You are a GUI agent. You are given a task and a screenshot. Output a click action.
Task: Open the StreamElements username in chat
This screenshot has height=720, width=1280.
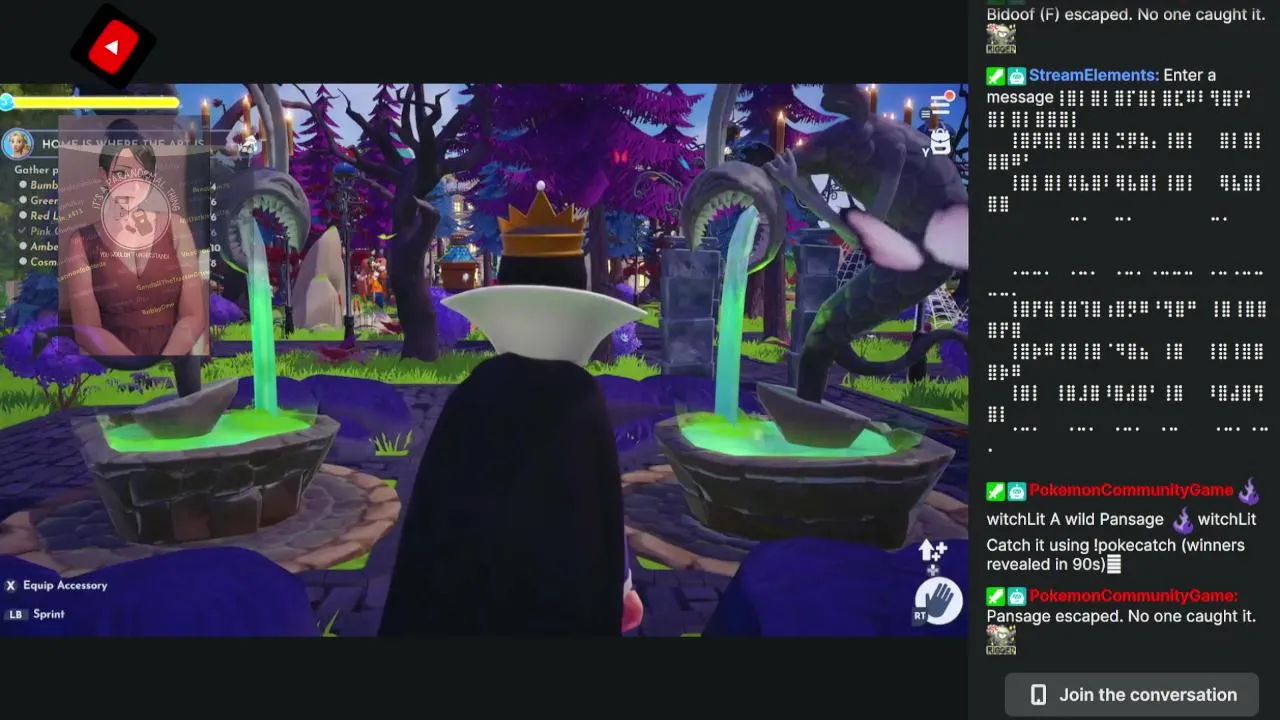[1094, 75]
